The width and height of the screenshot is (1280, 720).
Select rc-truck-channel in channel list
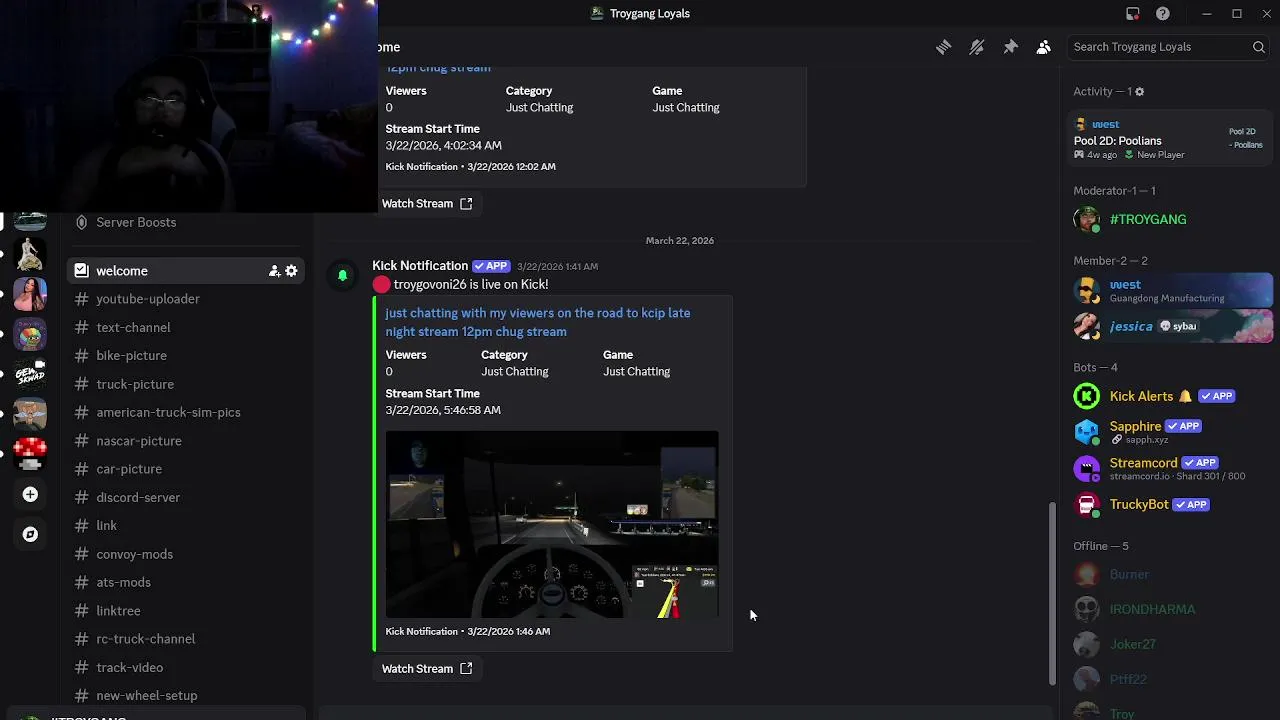pos(185,639)
